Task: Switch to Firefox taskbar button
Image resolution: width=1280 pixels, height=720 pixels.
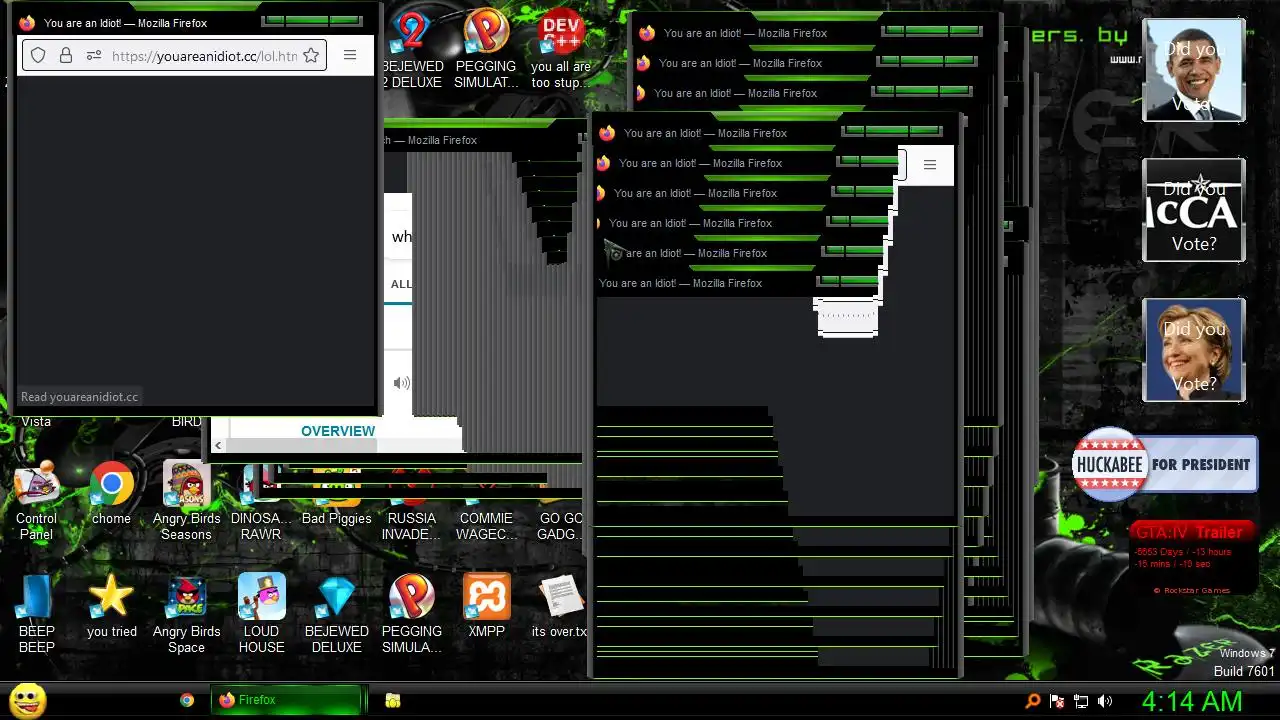Action: [286, 700]
